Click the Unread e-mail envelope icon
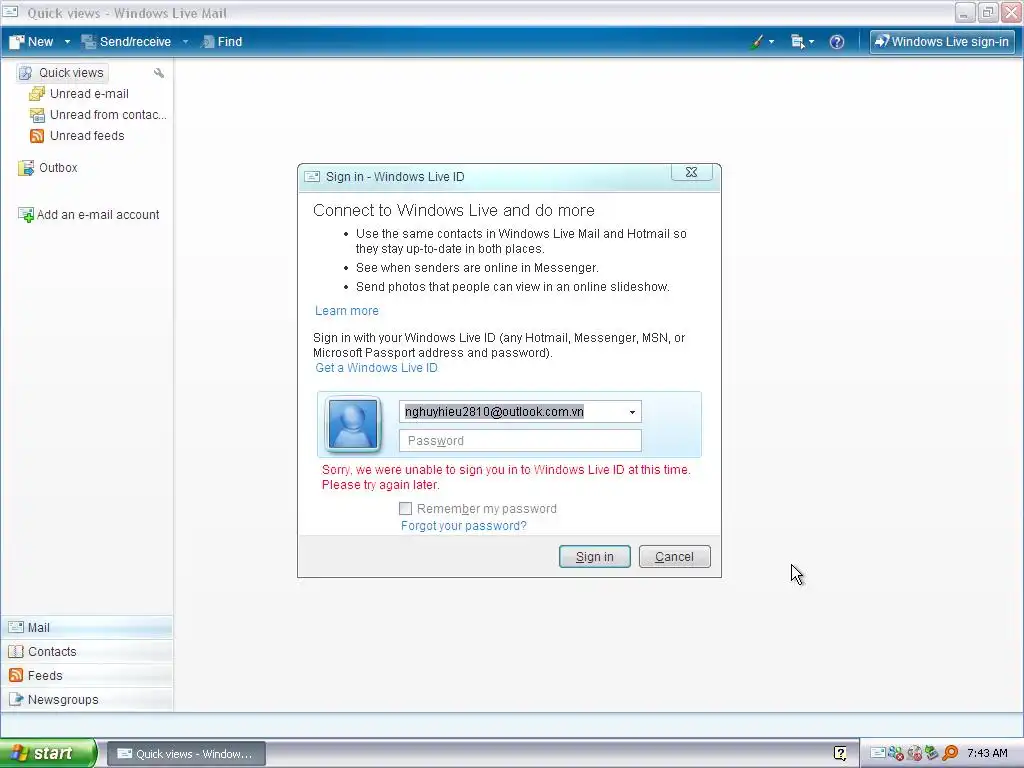The height and width of the screenshot is (768, 1024). (37, 94)
